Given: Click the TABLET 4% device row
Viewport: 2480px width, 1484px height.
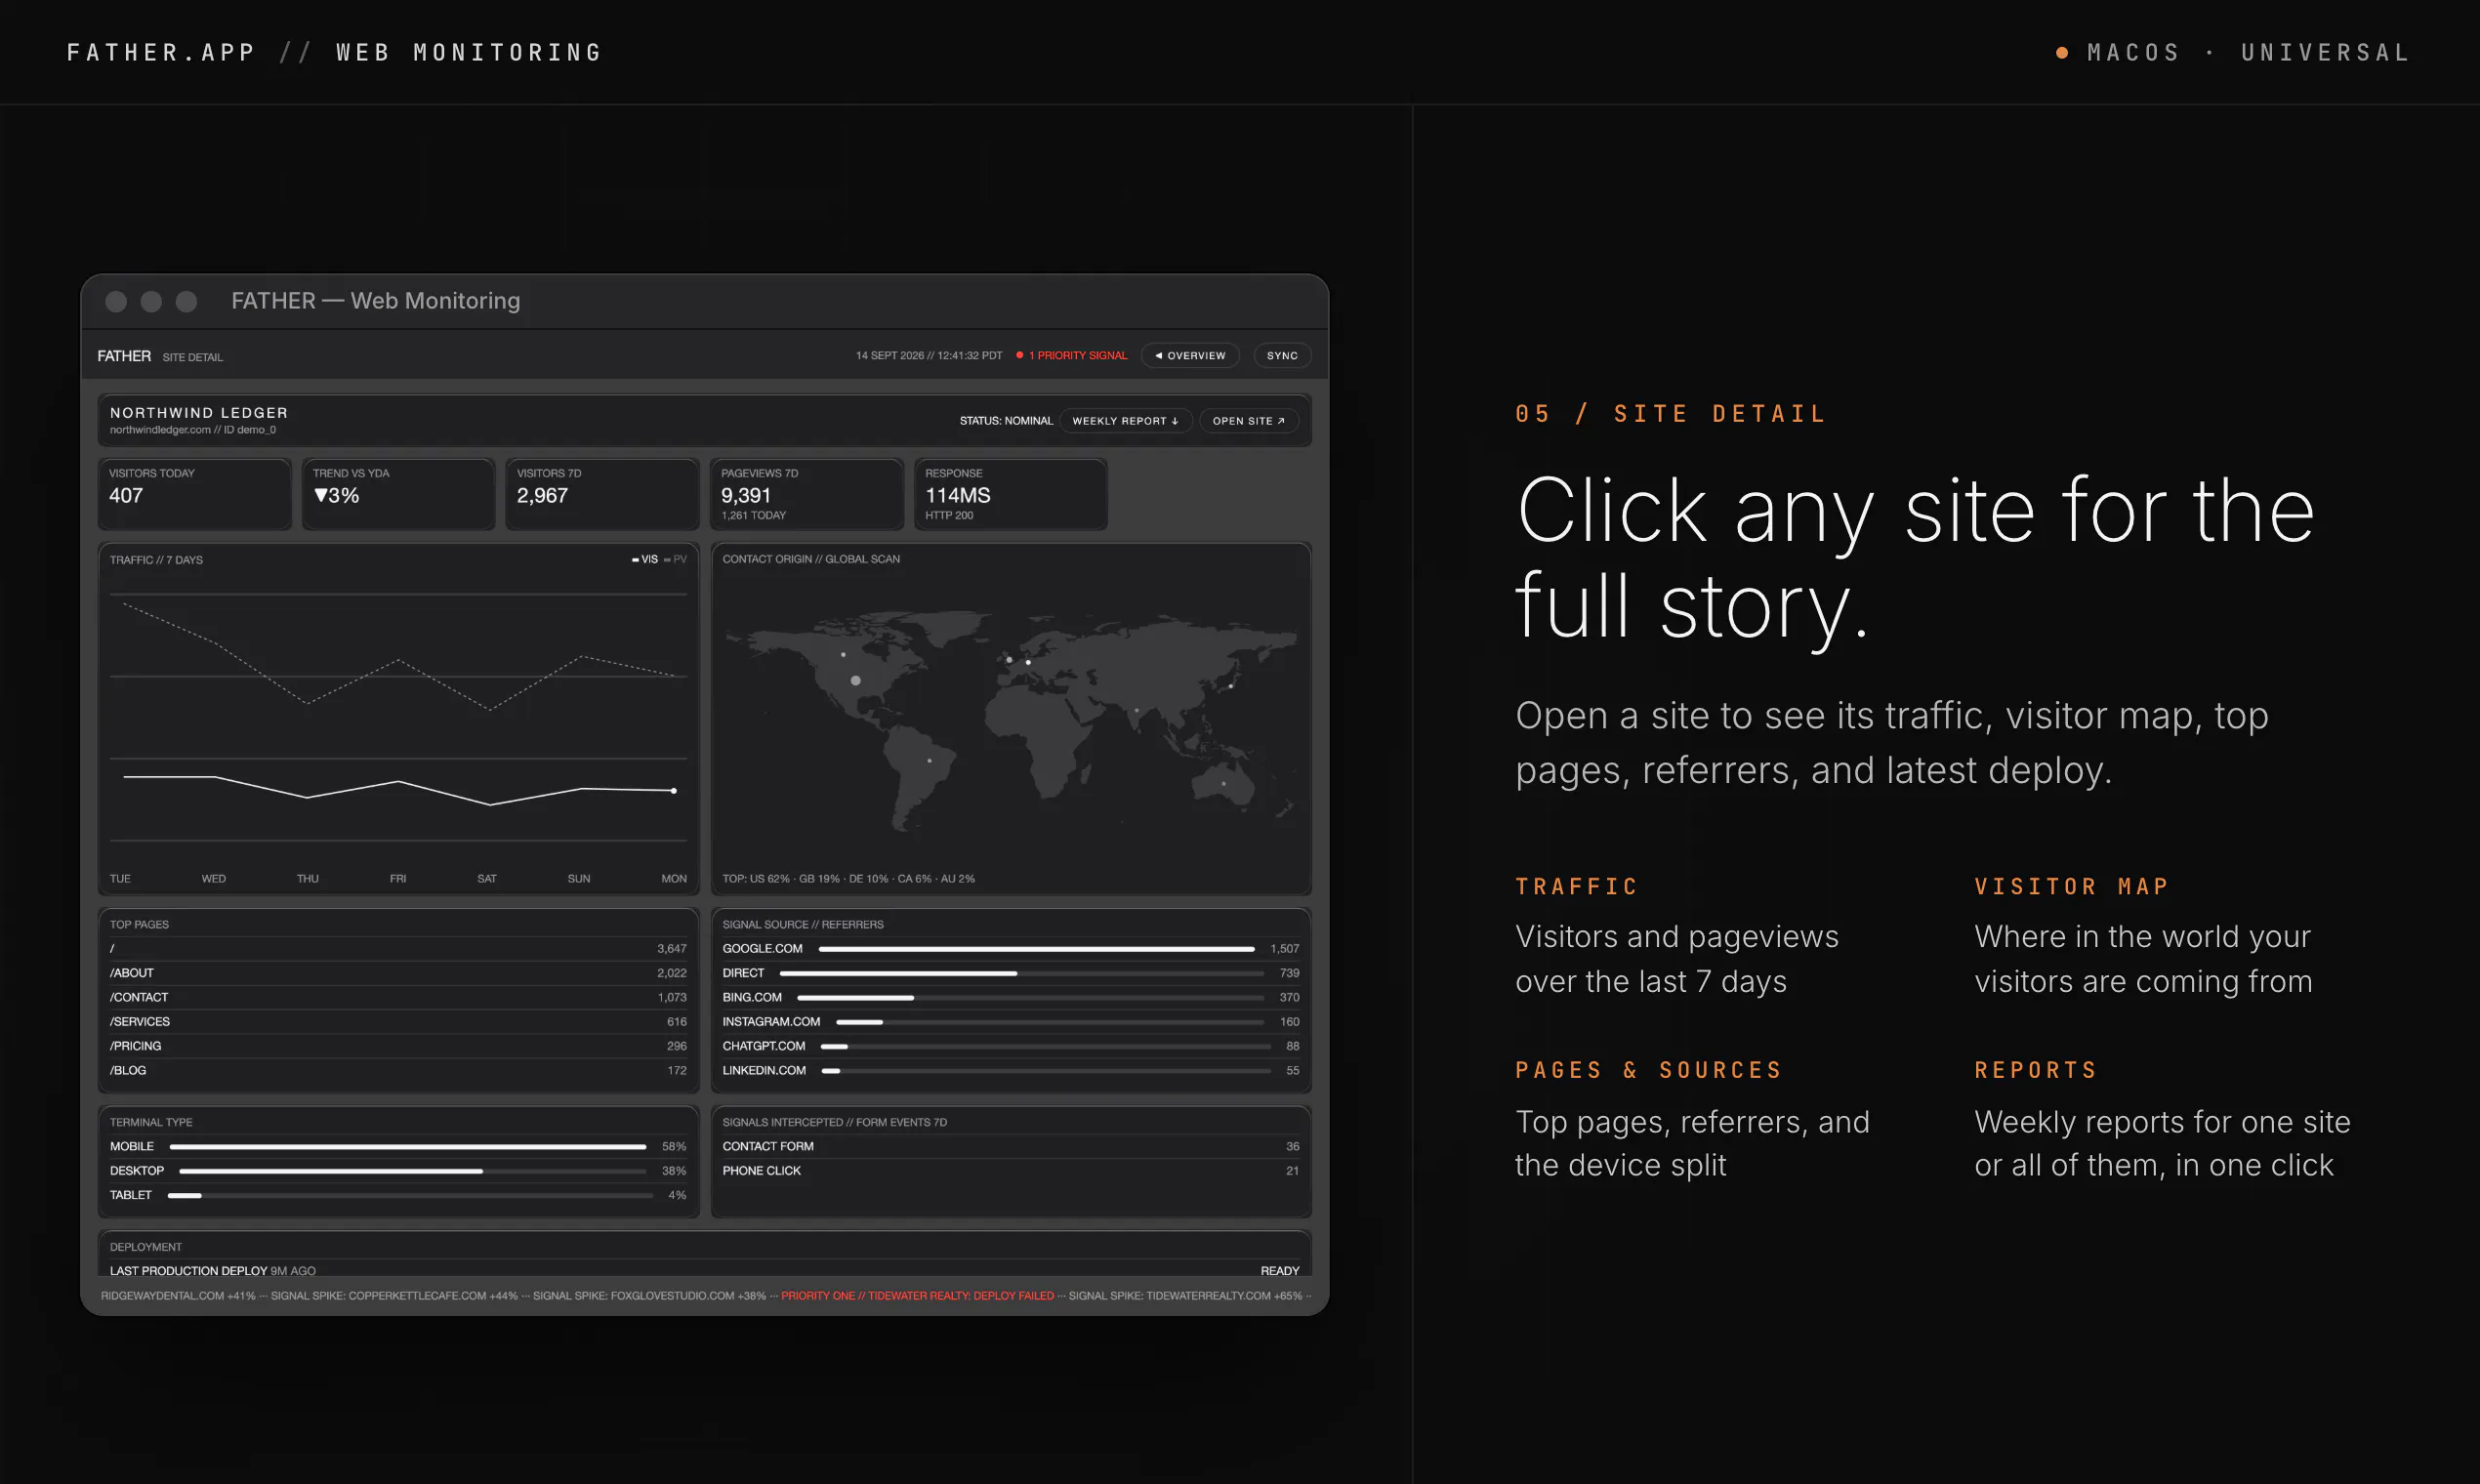Looking at the screenshot, I should pos(398,1195).
